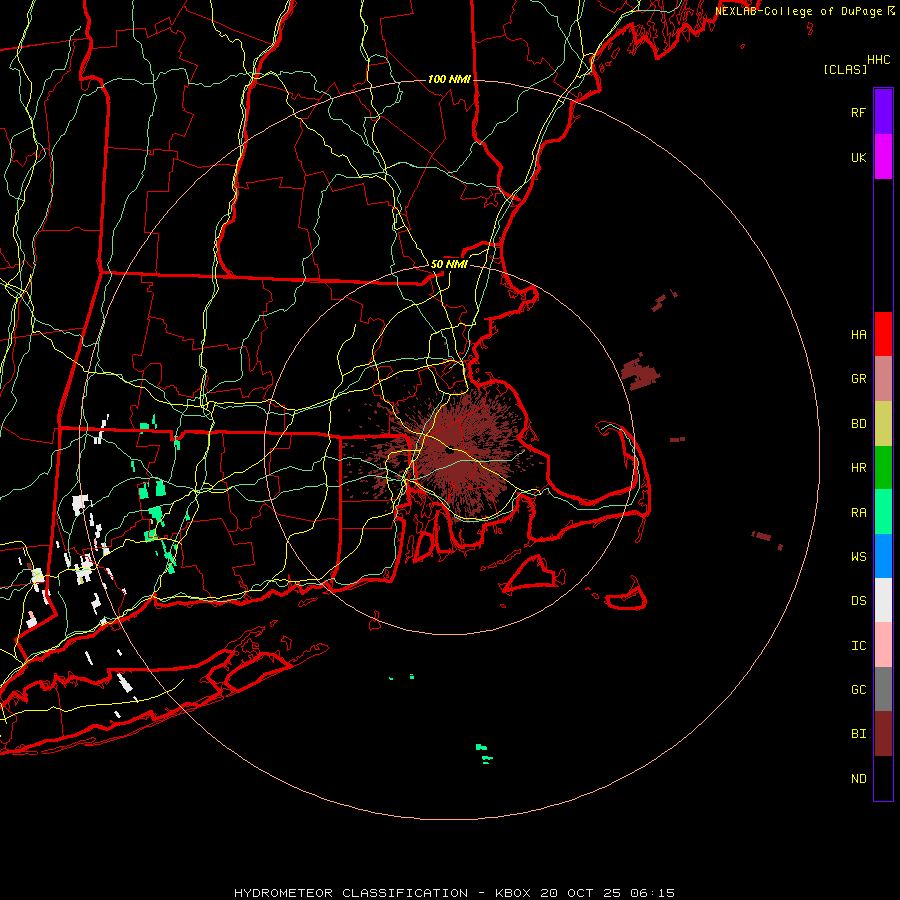Screen dimensions: 900x900
Task: Click the RF purple legend swatch
Action: [x=883, y=112]
